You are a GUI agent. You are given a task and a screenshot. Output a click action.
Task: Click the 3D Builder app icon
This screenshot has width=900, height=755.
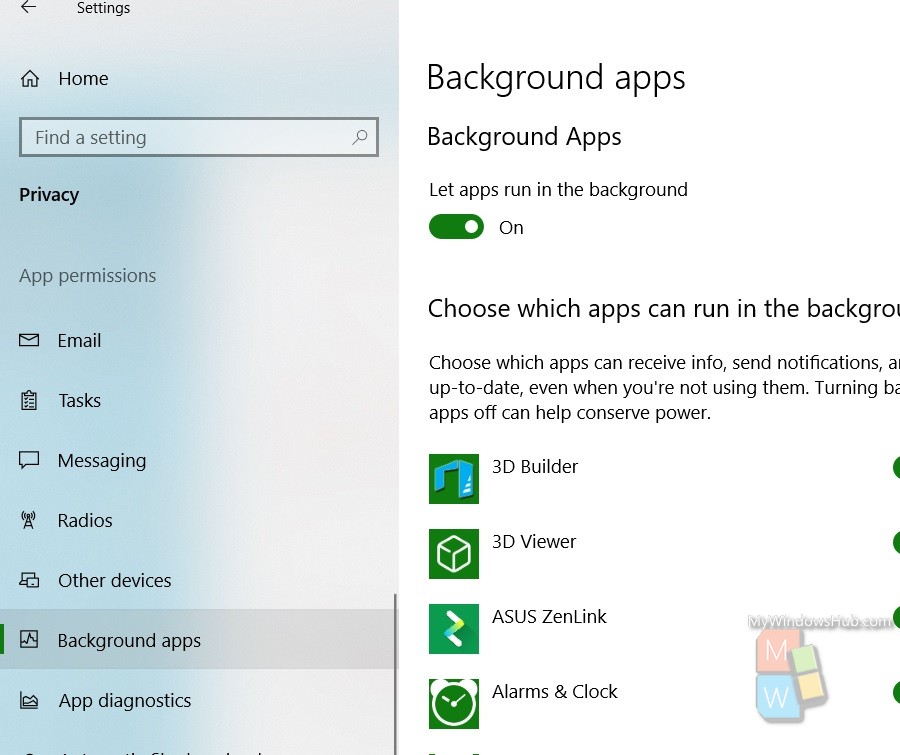453,479
